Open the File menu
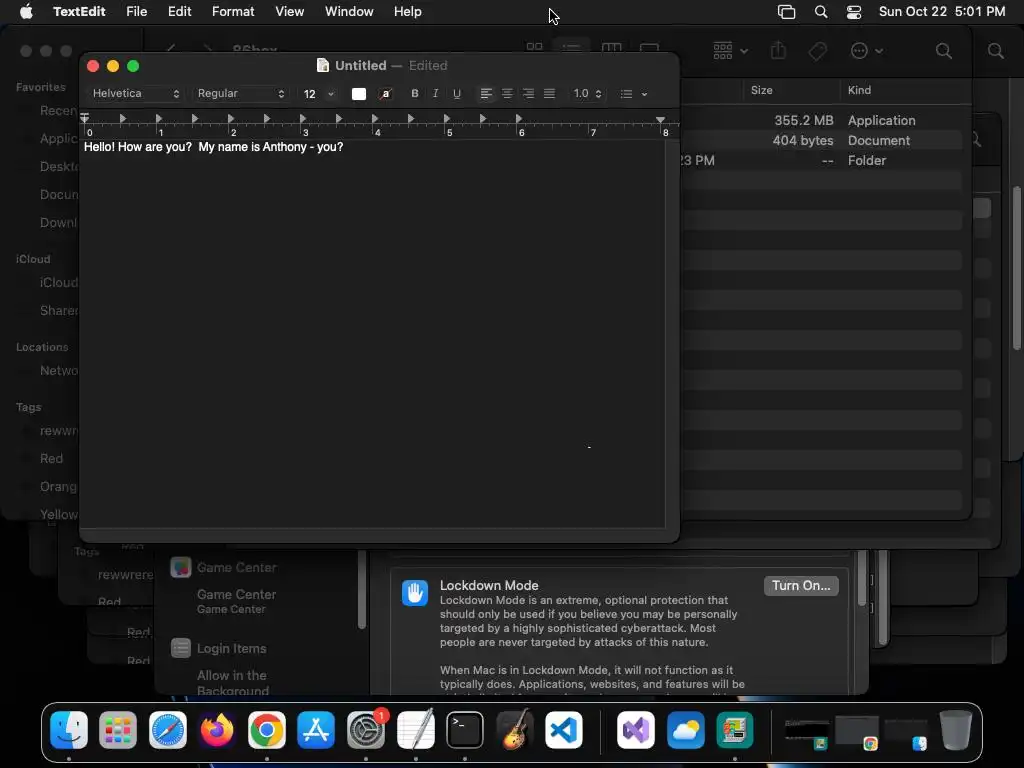Image resolution: width=1024 pixels, height=768 pixels. point(136,12)
